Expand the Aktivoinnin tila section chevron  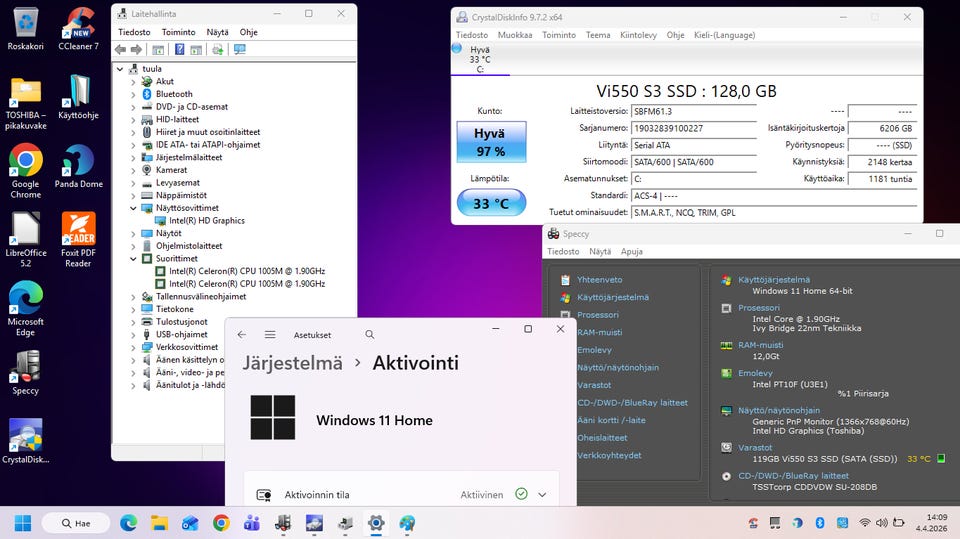tap(542, 495)
